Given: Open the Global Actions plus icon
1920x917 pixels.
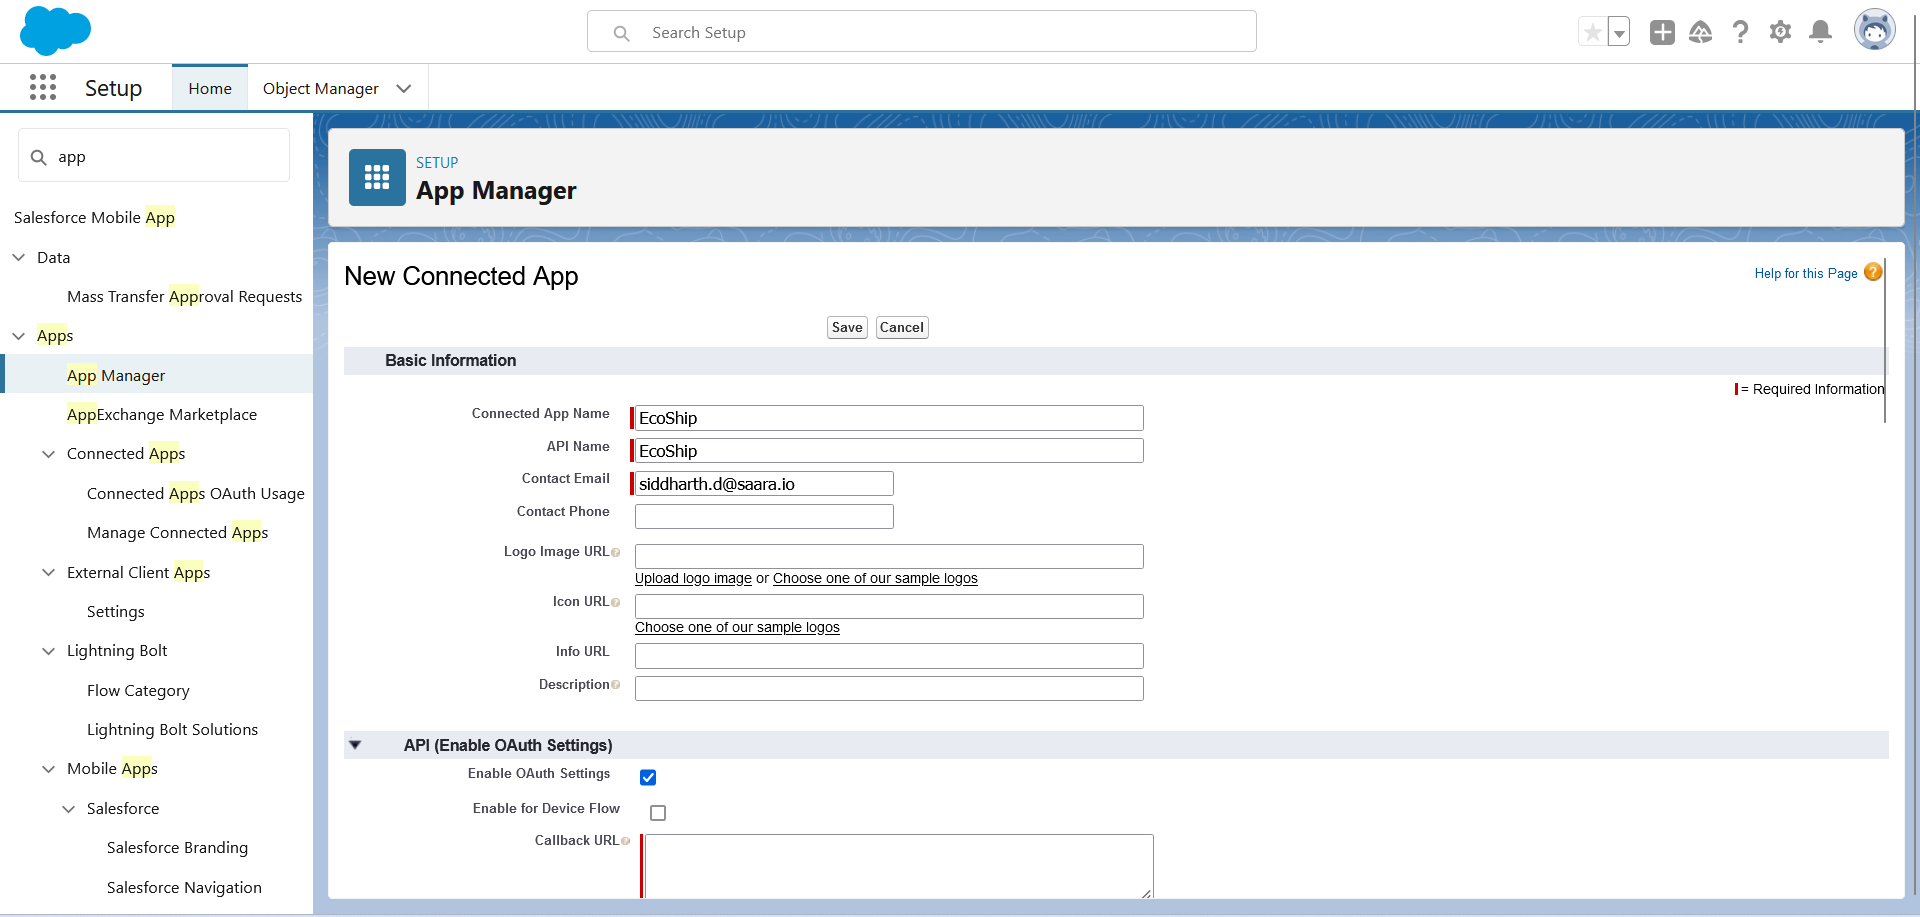Looking at the screenshot, I should coord(1662,32).
